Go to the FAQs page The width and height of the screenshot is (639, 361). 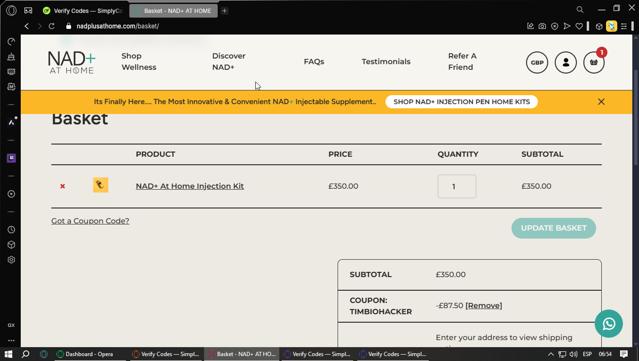pyautogui.click(x=314, y=62)
